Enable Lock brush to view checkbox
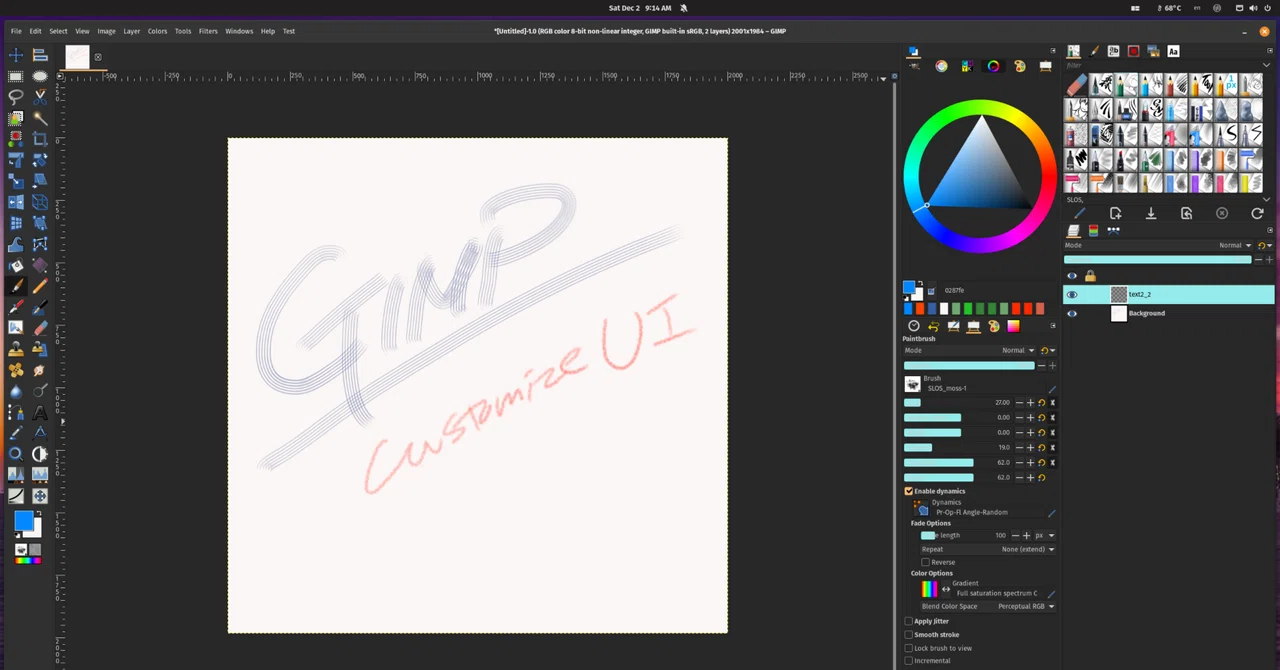Screen dimensions: 1280x670 (x=909, y=648)
